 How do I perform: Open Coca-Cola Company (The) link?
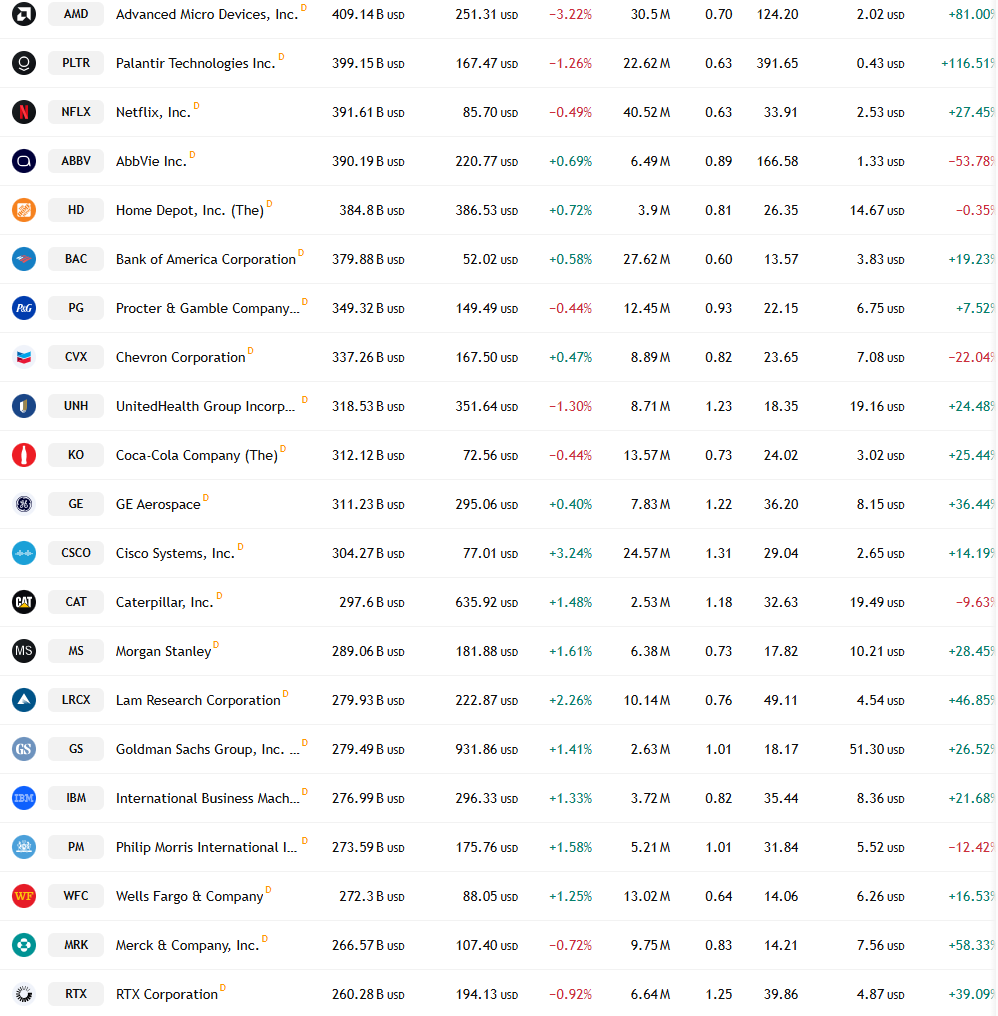(196, 456)
